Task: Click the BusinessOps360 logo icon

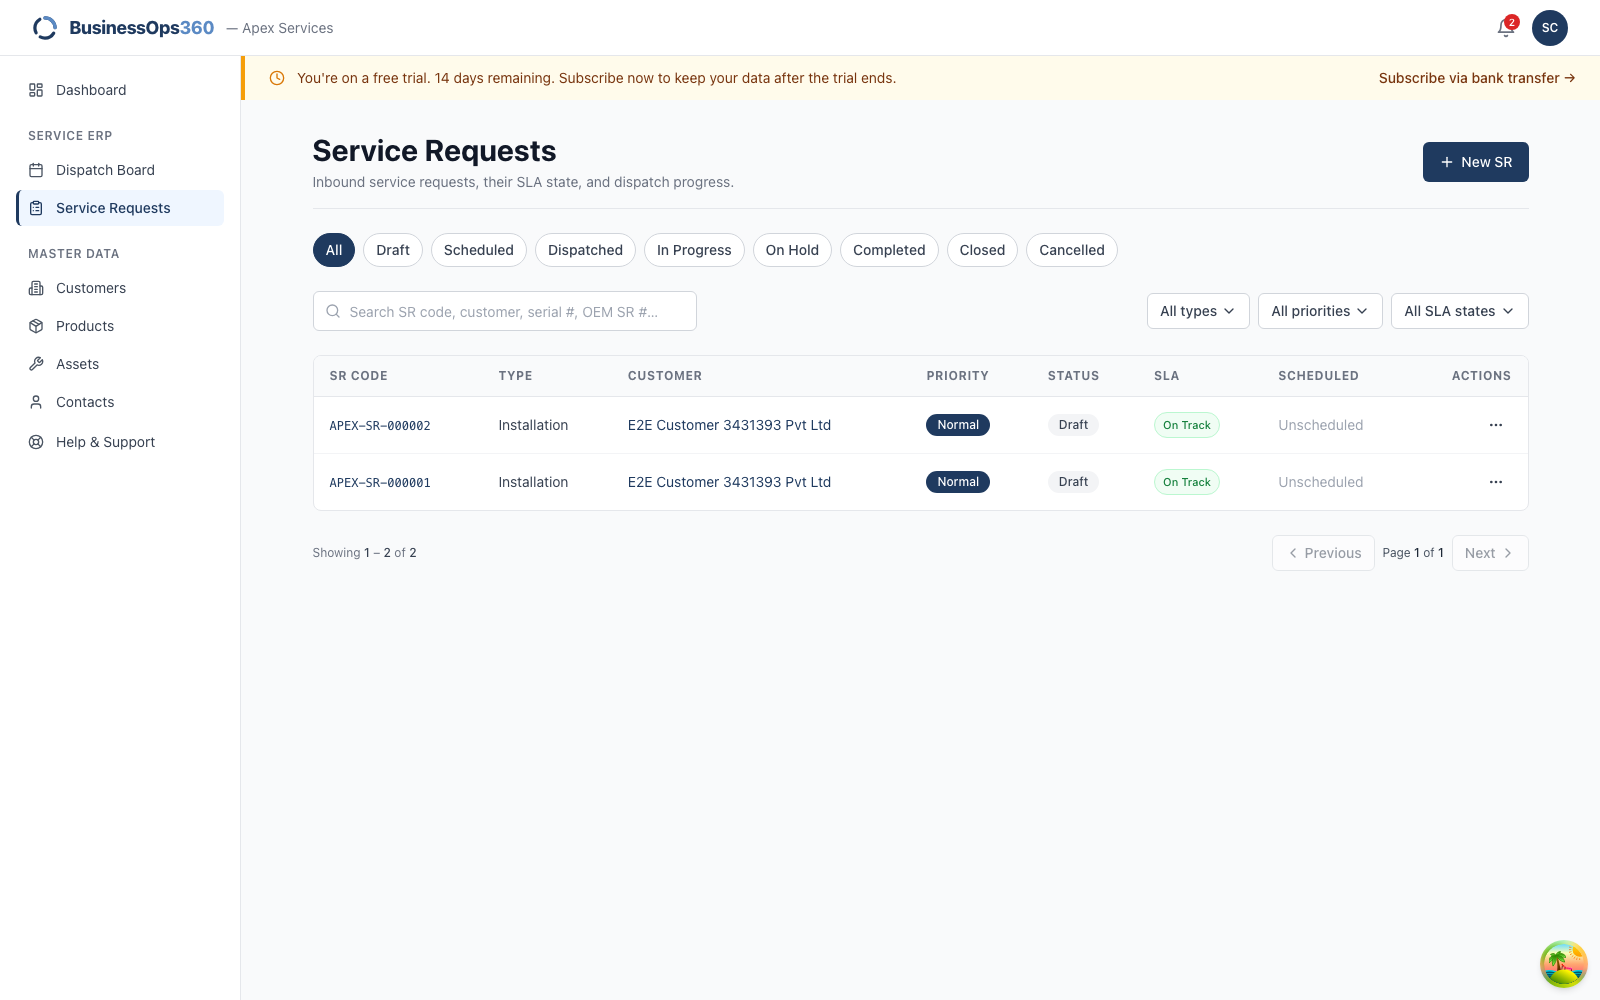Action: point(45,28)
